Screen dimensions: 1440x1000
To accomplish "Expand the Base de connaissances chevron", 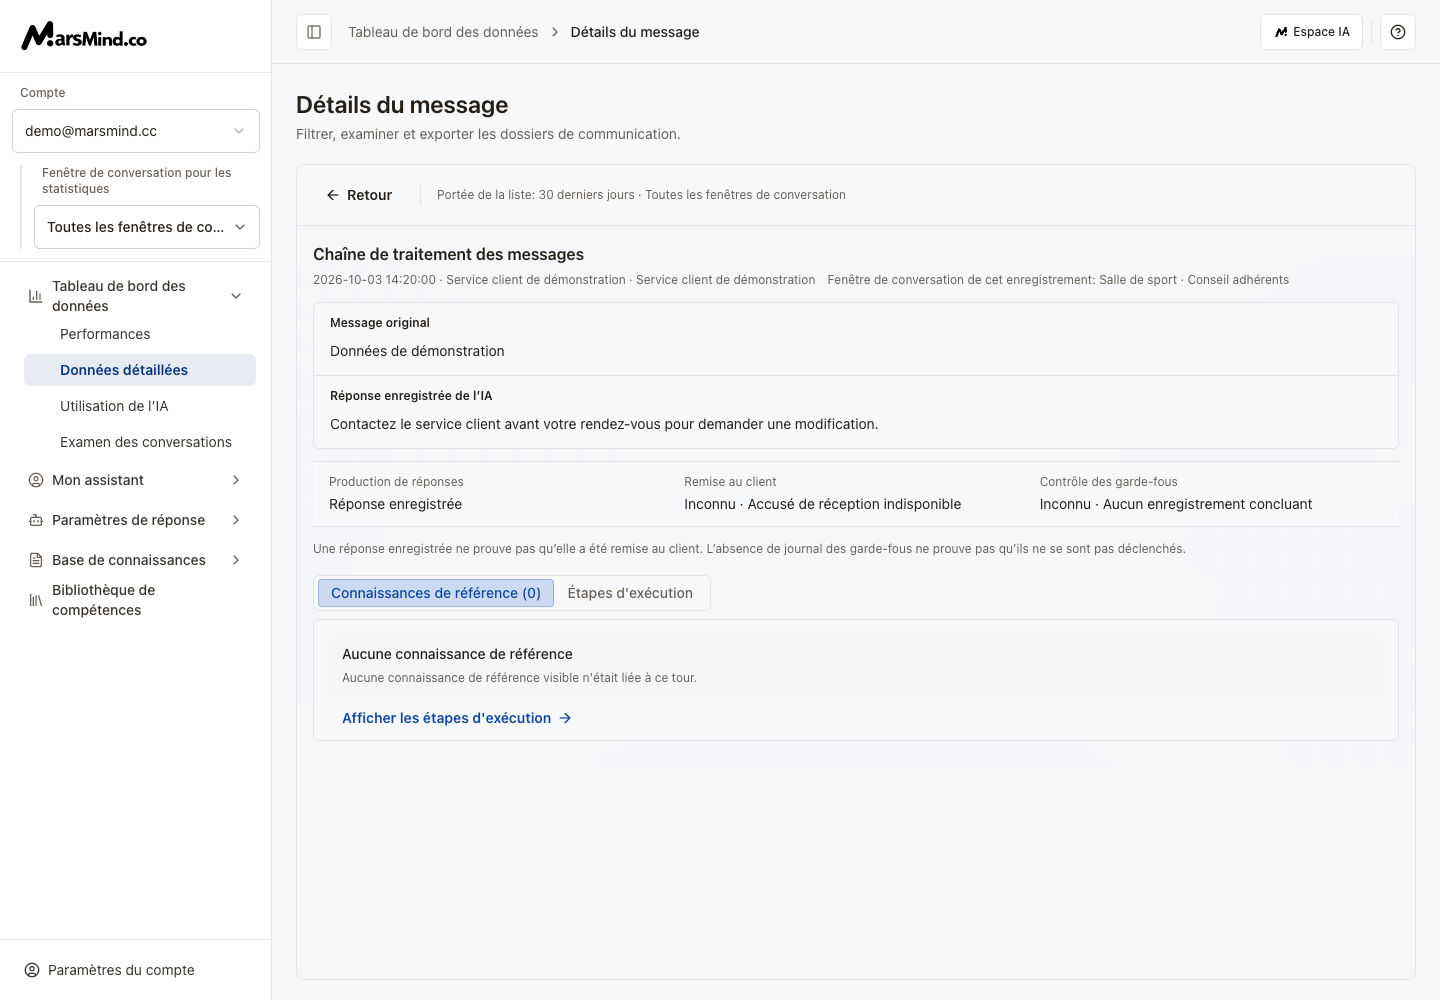I will pyautogui.click(x=236, y=560).
